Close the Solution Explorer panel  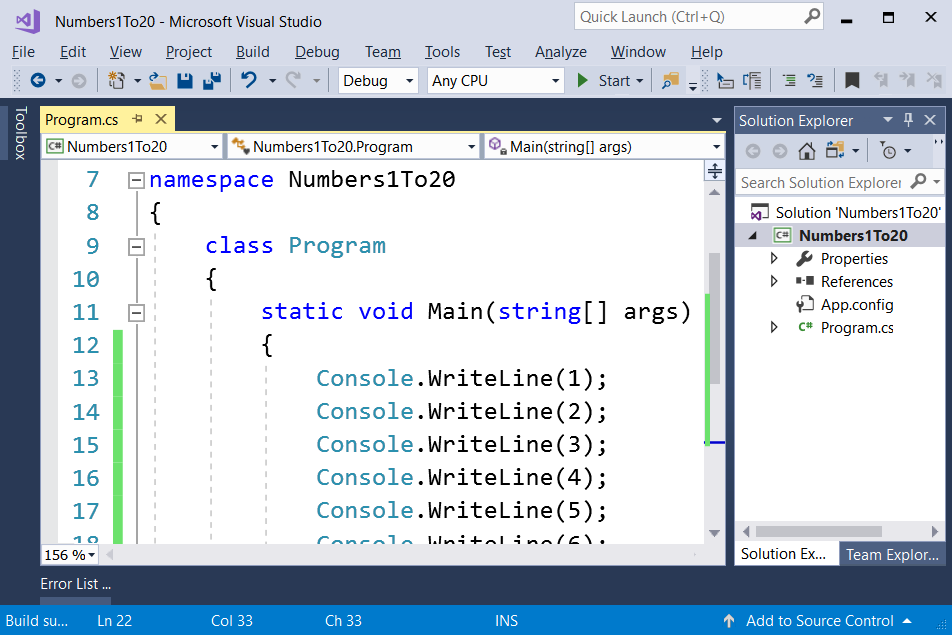[930, 120]
